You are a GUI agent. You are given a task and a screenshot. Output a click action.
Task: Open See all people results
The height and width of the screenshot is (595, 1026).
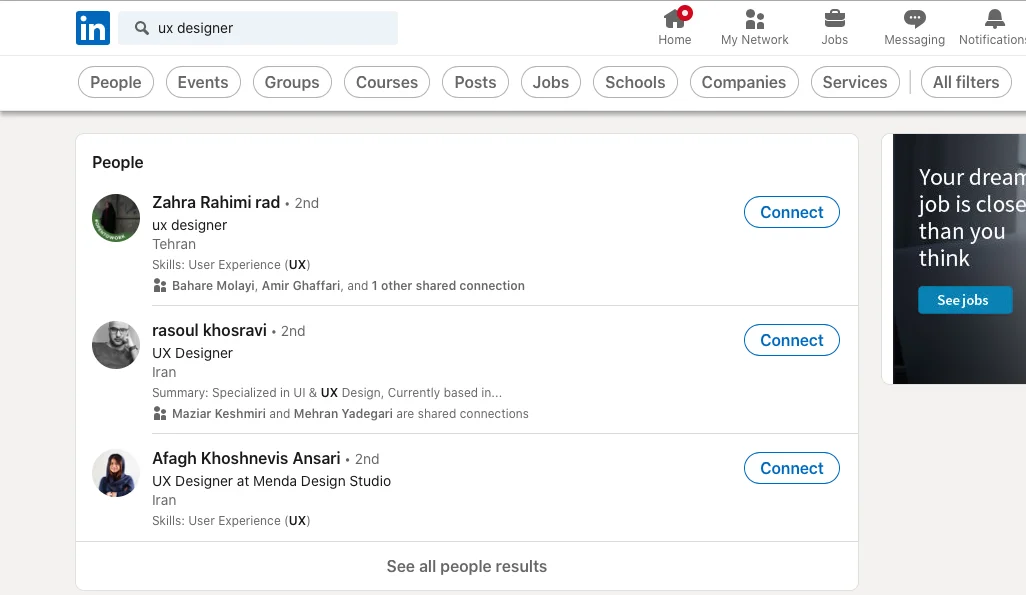tap(467, 566)
